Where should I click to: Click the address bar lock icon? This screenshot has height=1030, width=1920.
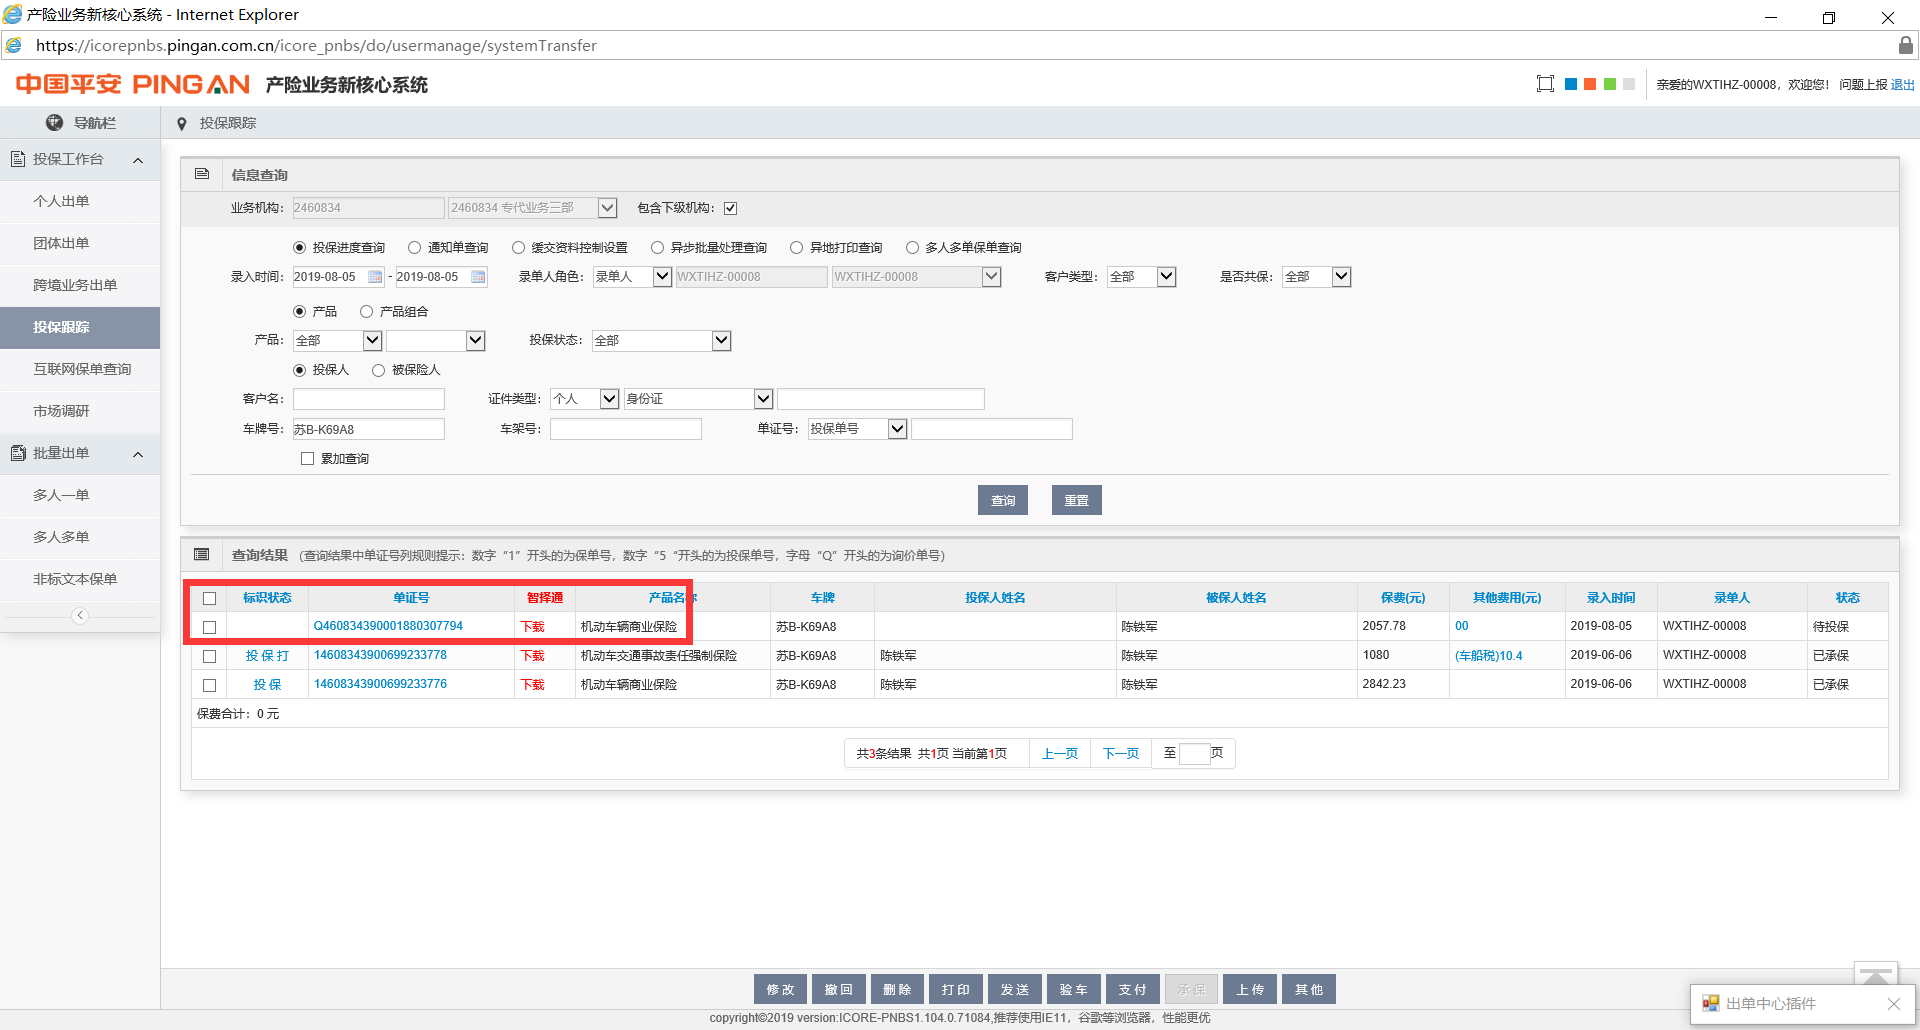click(x=1906, y=45)
